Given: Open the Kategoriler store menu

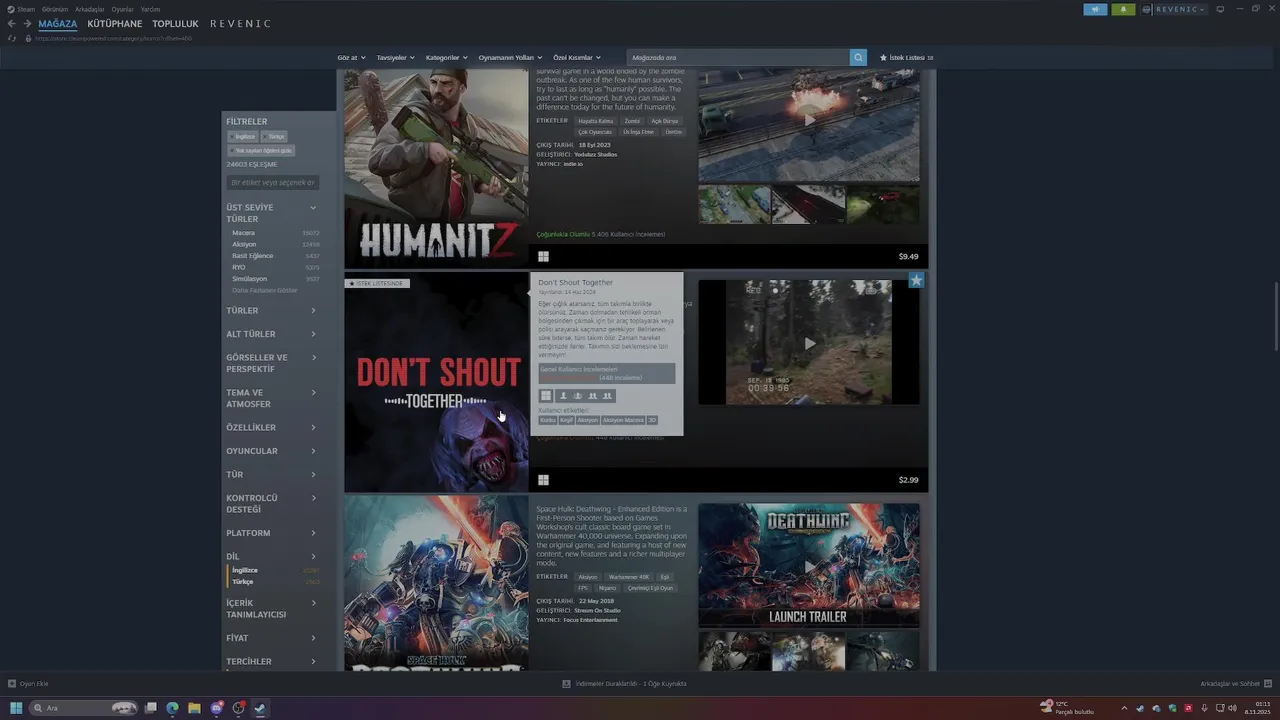Looking at the screenshot, I should pos(446,58).
